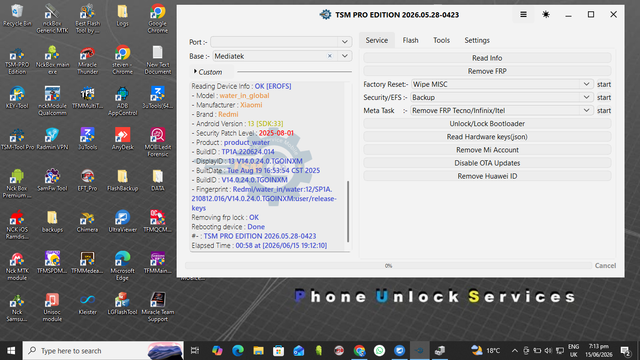Image resolution: width=640 pixels, height=360 pixels.
Task: Open the TSM-PRO Edition desktop shortcut
Action: pos(17,60)
